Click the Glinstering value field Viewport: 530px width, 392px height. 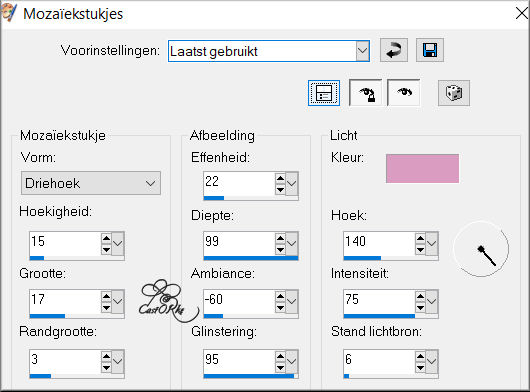click(x=239, y=360)
